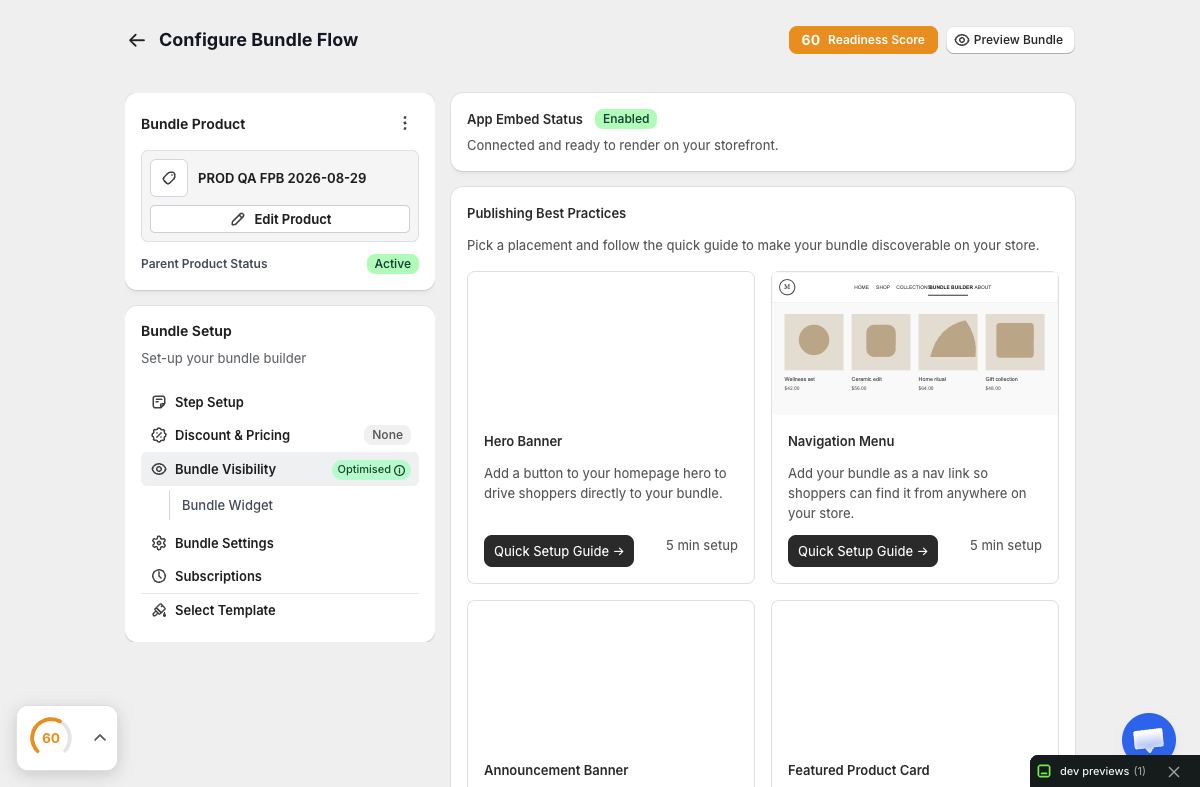The width and height of the screenshot is (1200, 787).
Task: Click the 60 Readiness Score button
Action: (x=863, y=40)
